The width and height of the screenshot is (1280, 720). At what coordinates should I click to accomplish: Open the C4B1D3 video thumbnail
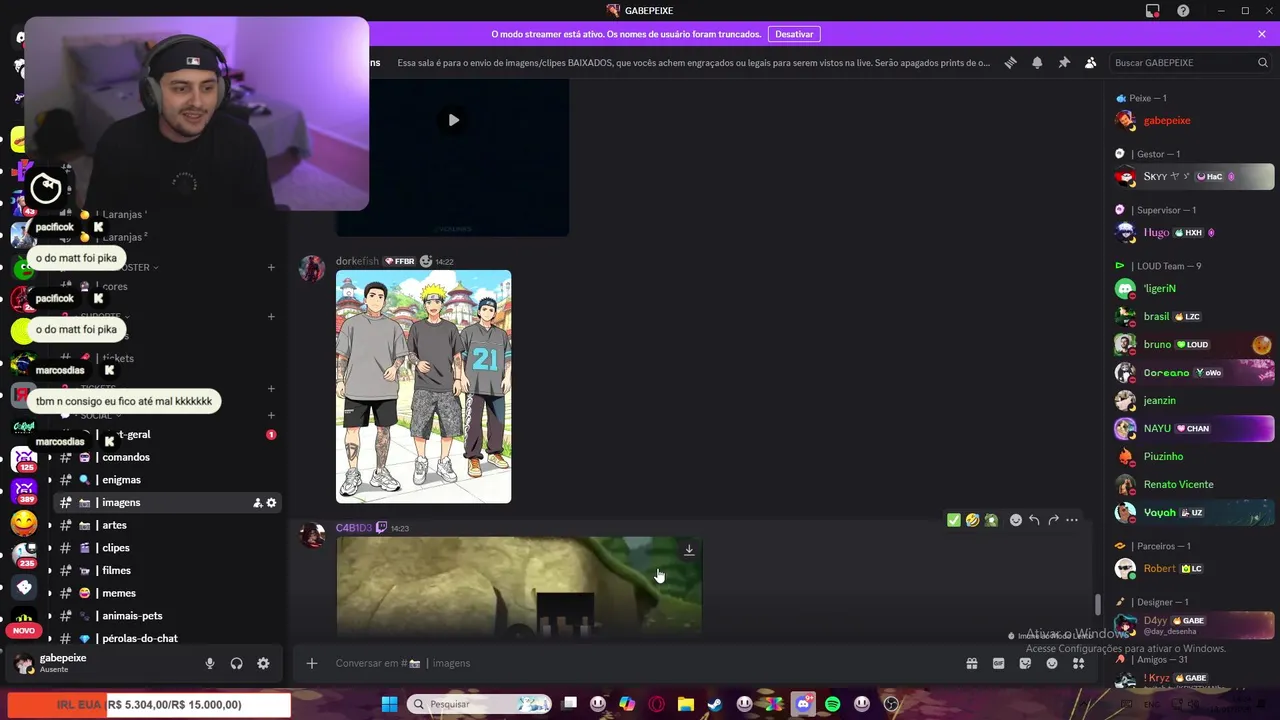[519, 586]
